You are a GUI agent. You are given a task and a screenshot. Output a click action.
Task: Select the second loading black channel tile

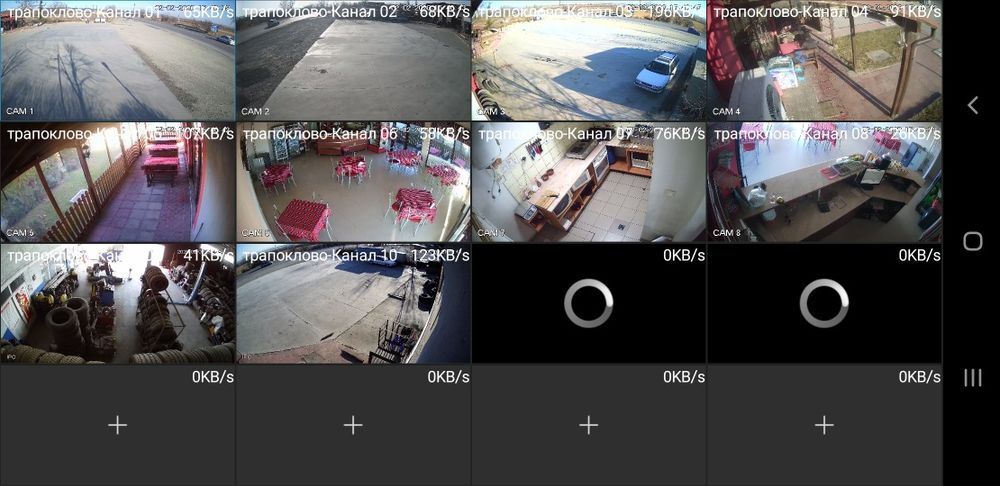tap(825, 304)
